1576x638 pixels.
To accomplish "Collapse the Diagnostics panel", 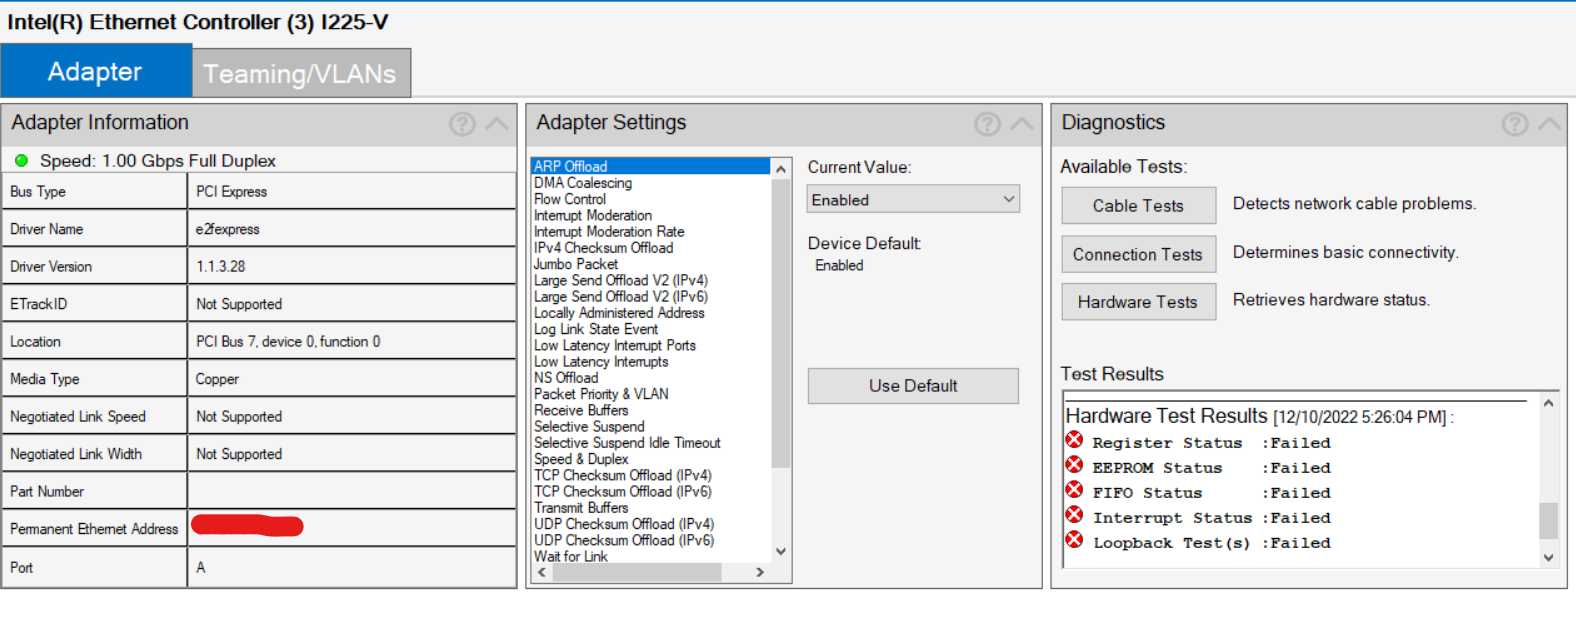I will tap(1549, 124).
